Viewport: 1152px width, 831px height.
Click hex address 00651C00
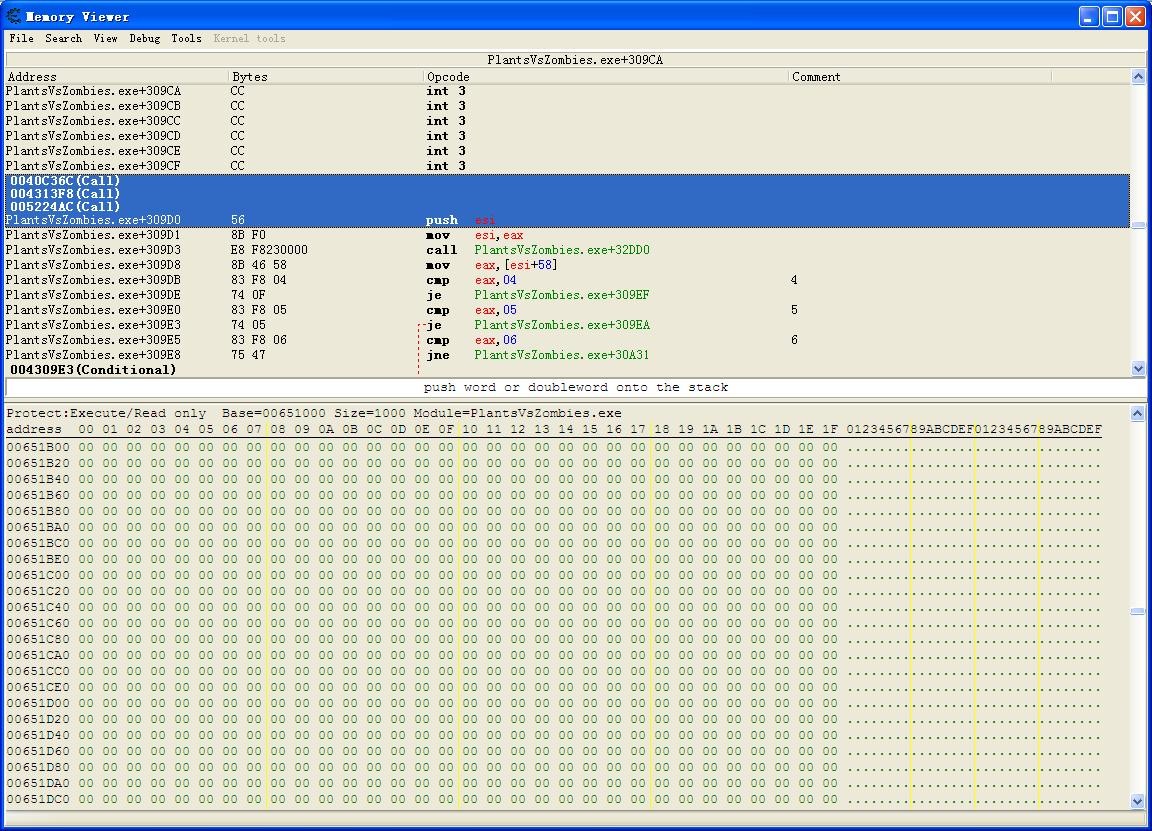38,575
